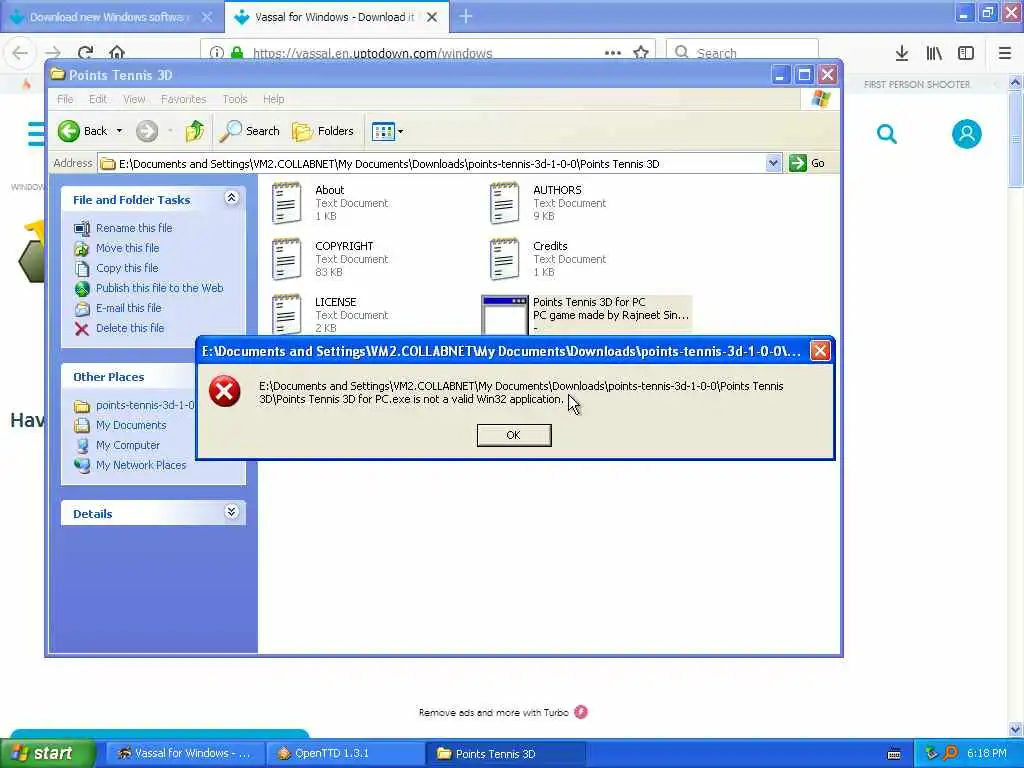Open the Help menu in Explorer
This screenshot has width=1024, height=768.
click(274, 99)
